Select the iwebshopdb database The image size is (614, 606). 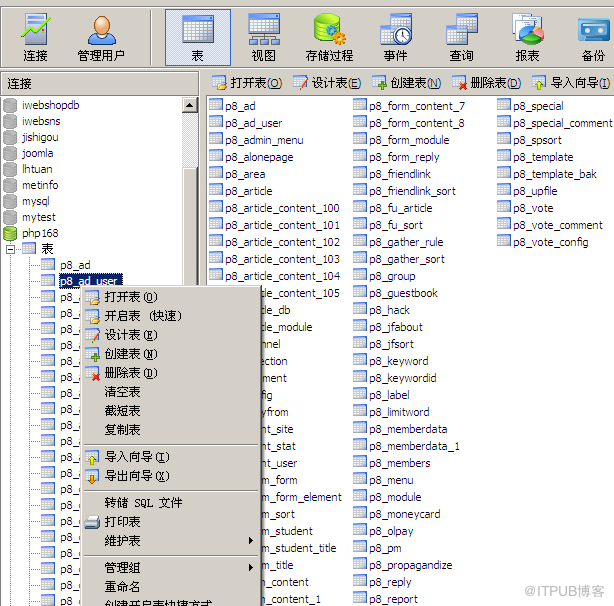(51, 105)
